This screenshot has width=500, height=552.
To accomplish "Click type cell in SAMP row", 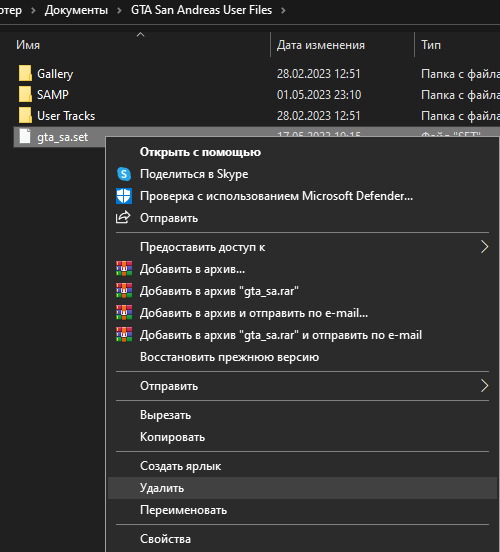I will tap(460, 95).
